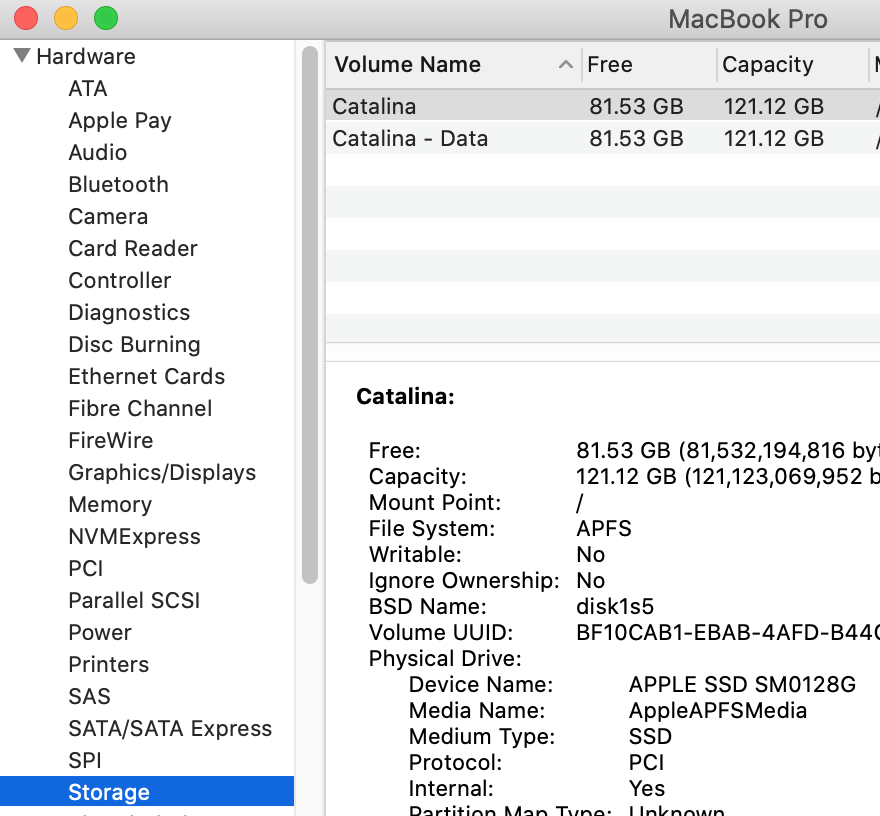Open the Bluetooth hardware section
The image size is (880, 816).
118,185
